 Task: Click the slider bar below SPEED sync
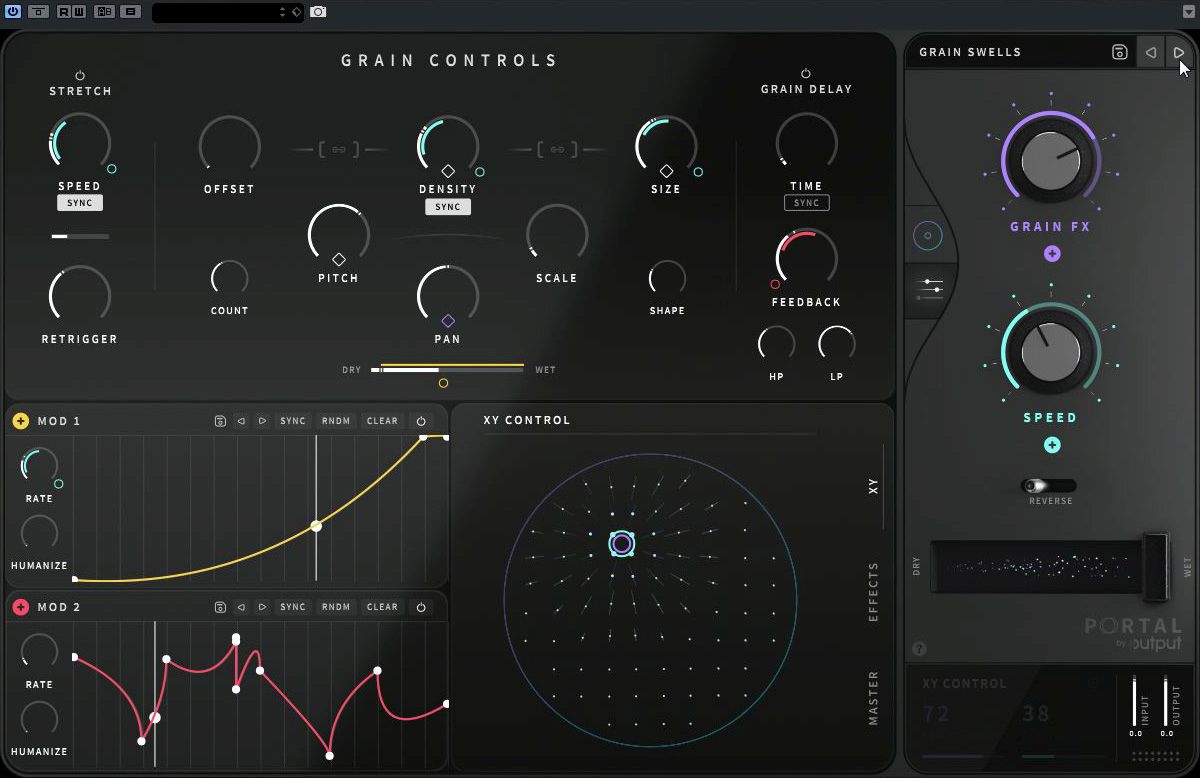pyautogui.click(x=80, y=236)
